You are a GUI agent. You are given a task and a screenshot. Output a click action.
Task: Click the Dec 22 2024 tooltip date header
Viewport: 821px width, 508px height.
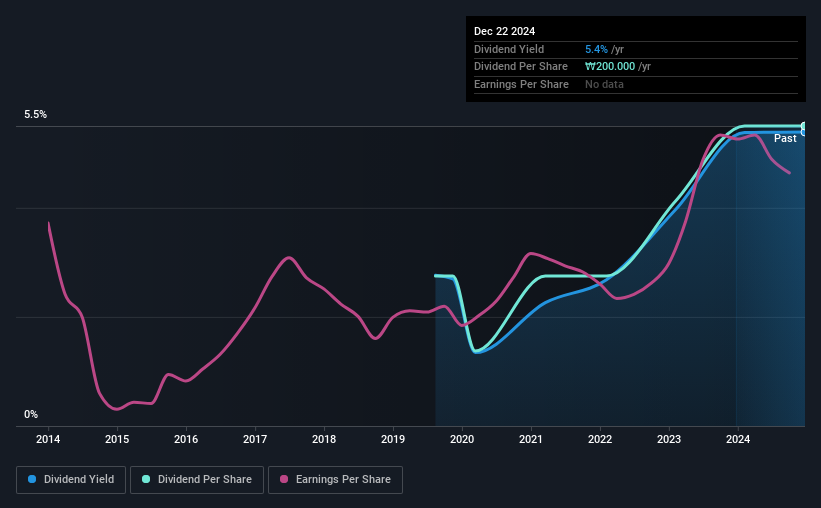point(504,31)
